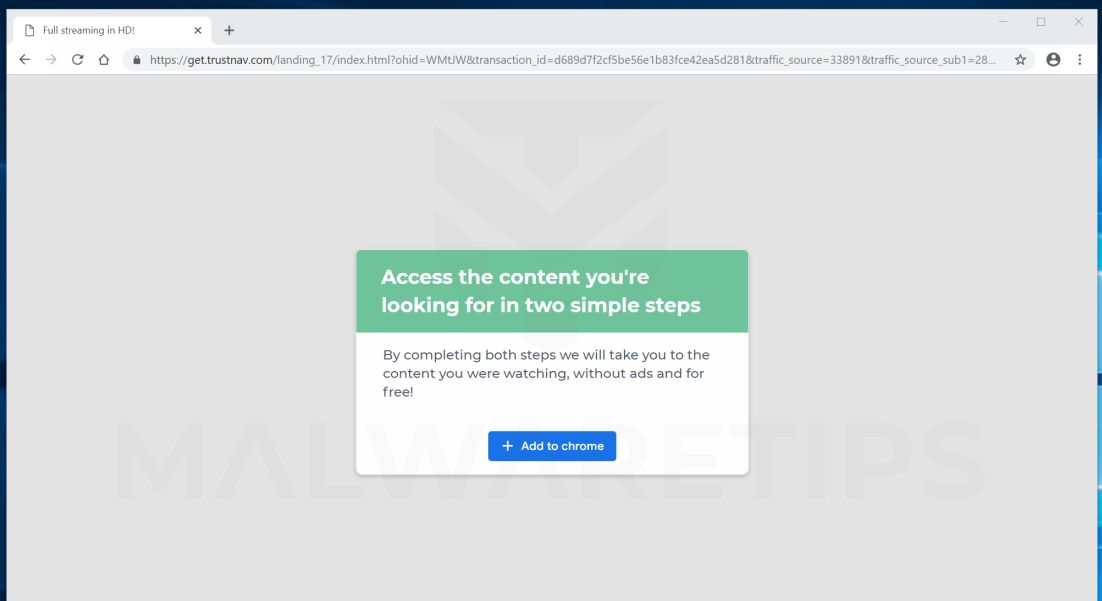Click the 'By completing both steps' paragraph
The height and width of the screenshot is (601, 1102).
click(546, 373)
